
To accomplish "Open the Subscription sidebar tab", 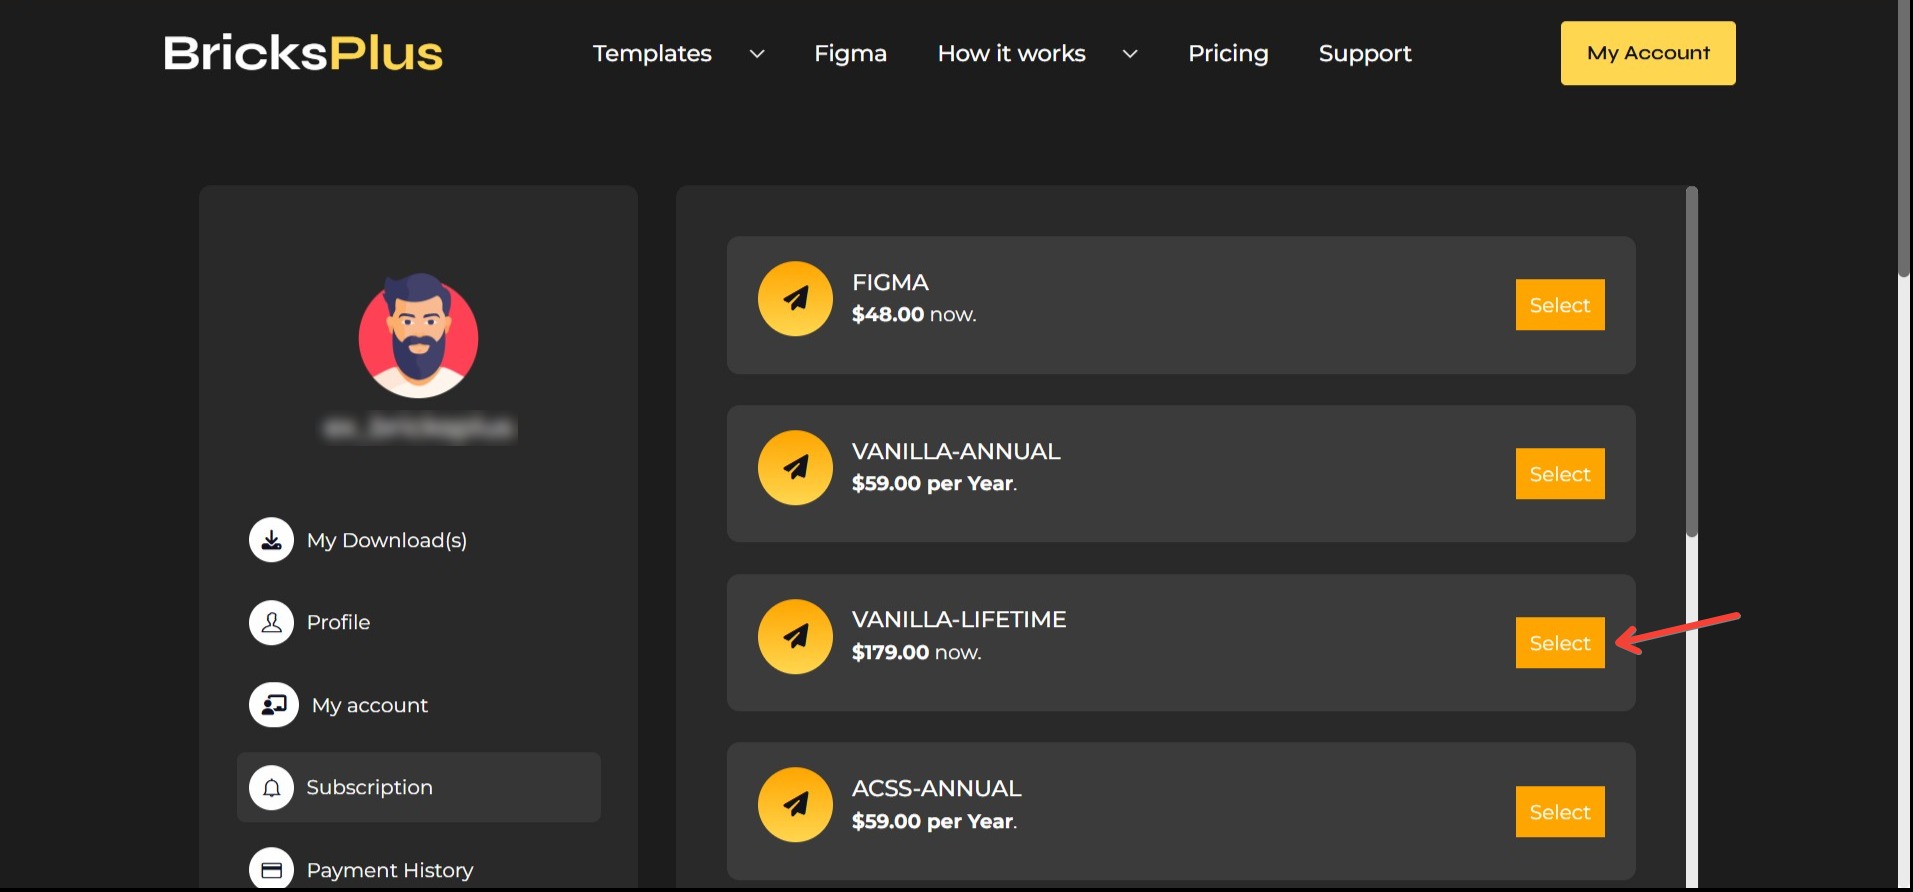I will coord(419,787).
